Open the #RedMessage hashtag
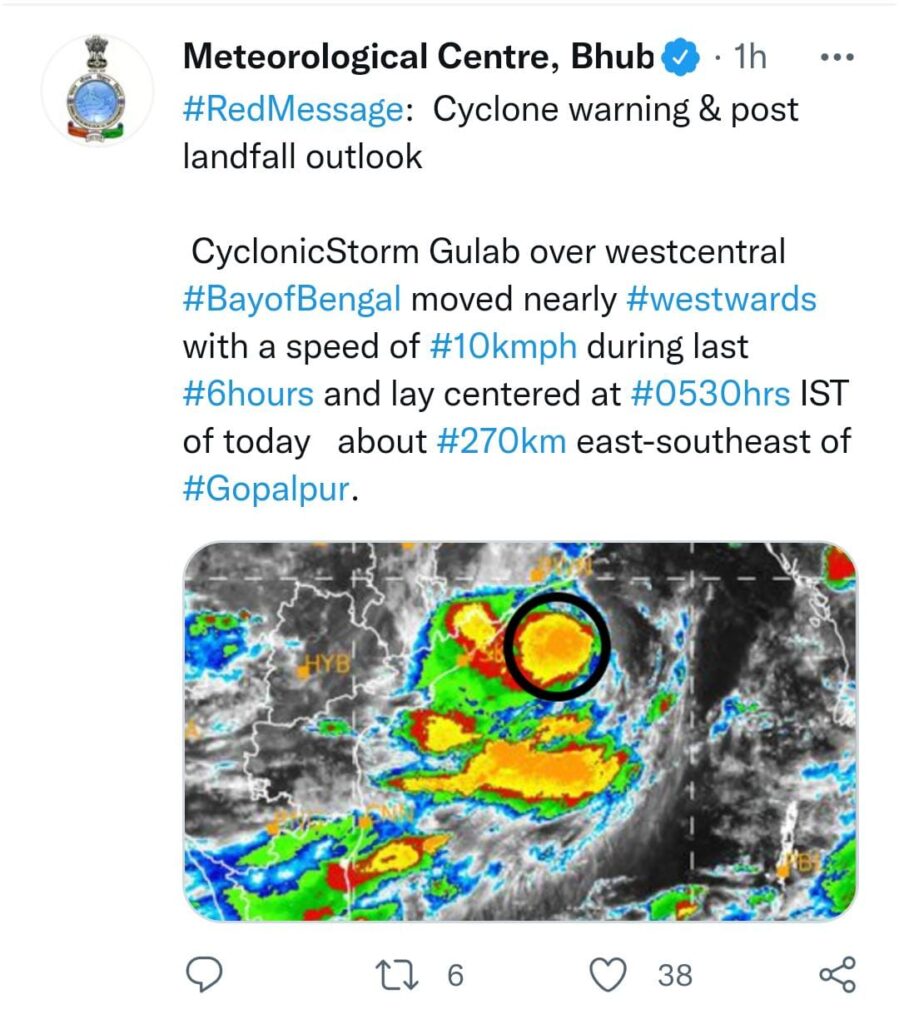This screenshot has height=1024, width=899. pyautogui.click(x=294, y=109)
